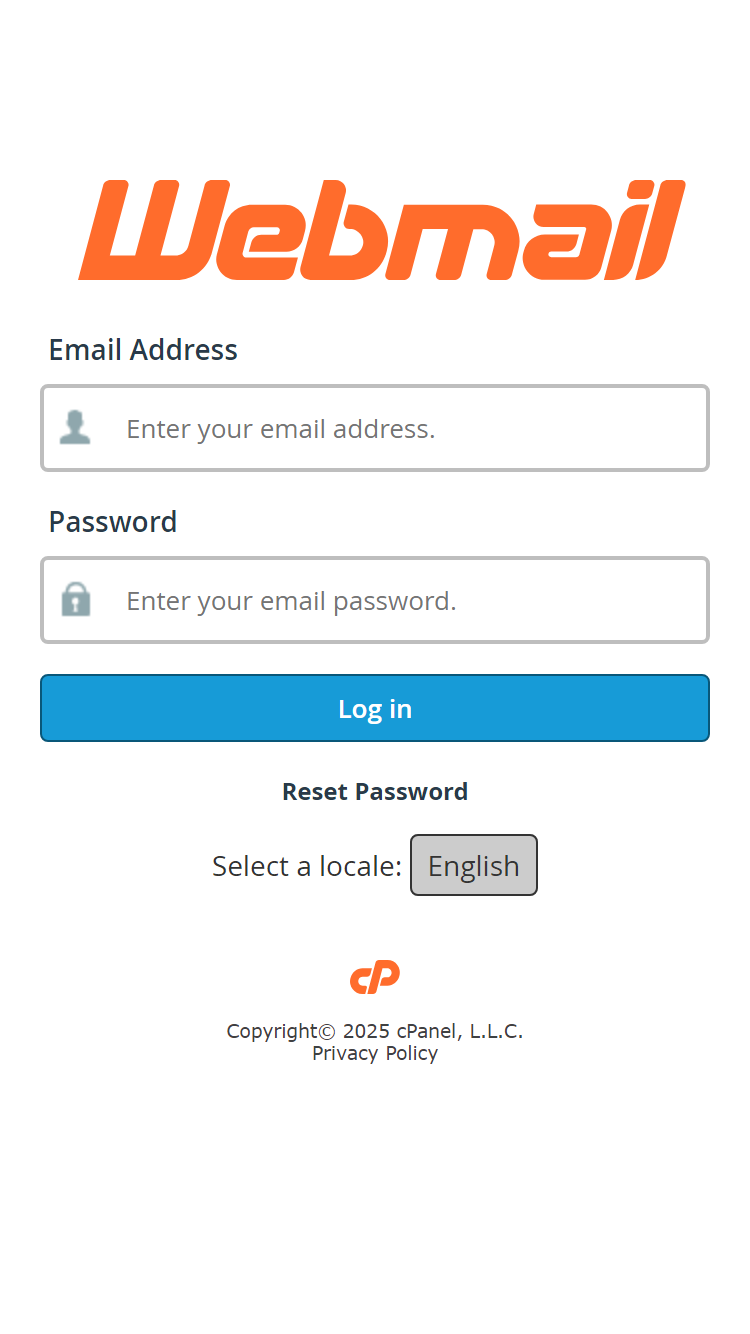Click the 'Select a locale:' label text
The height and width of the screenshot is (1334, 750).
307,866
